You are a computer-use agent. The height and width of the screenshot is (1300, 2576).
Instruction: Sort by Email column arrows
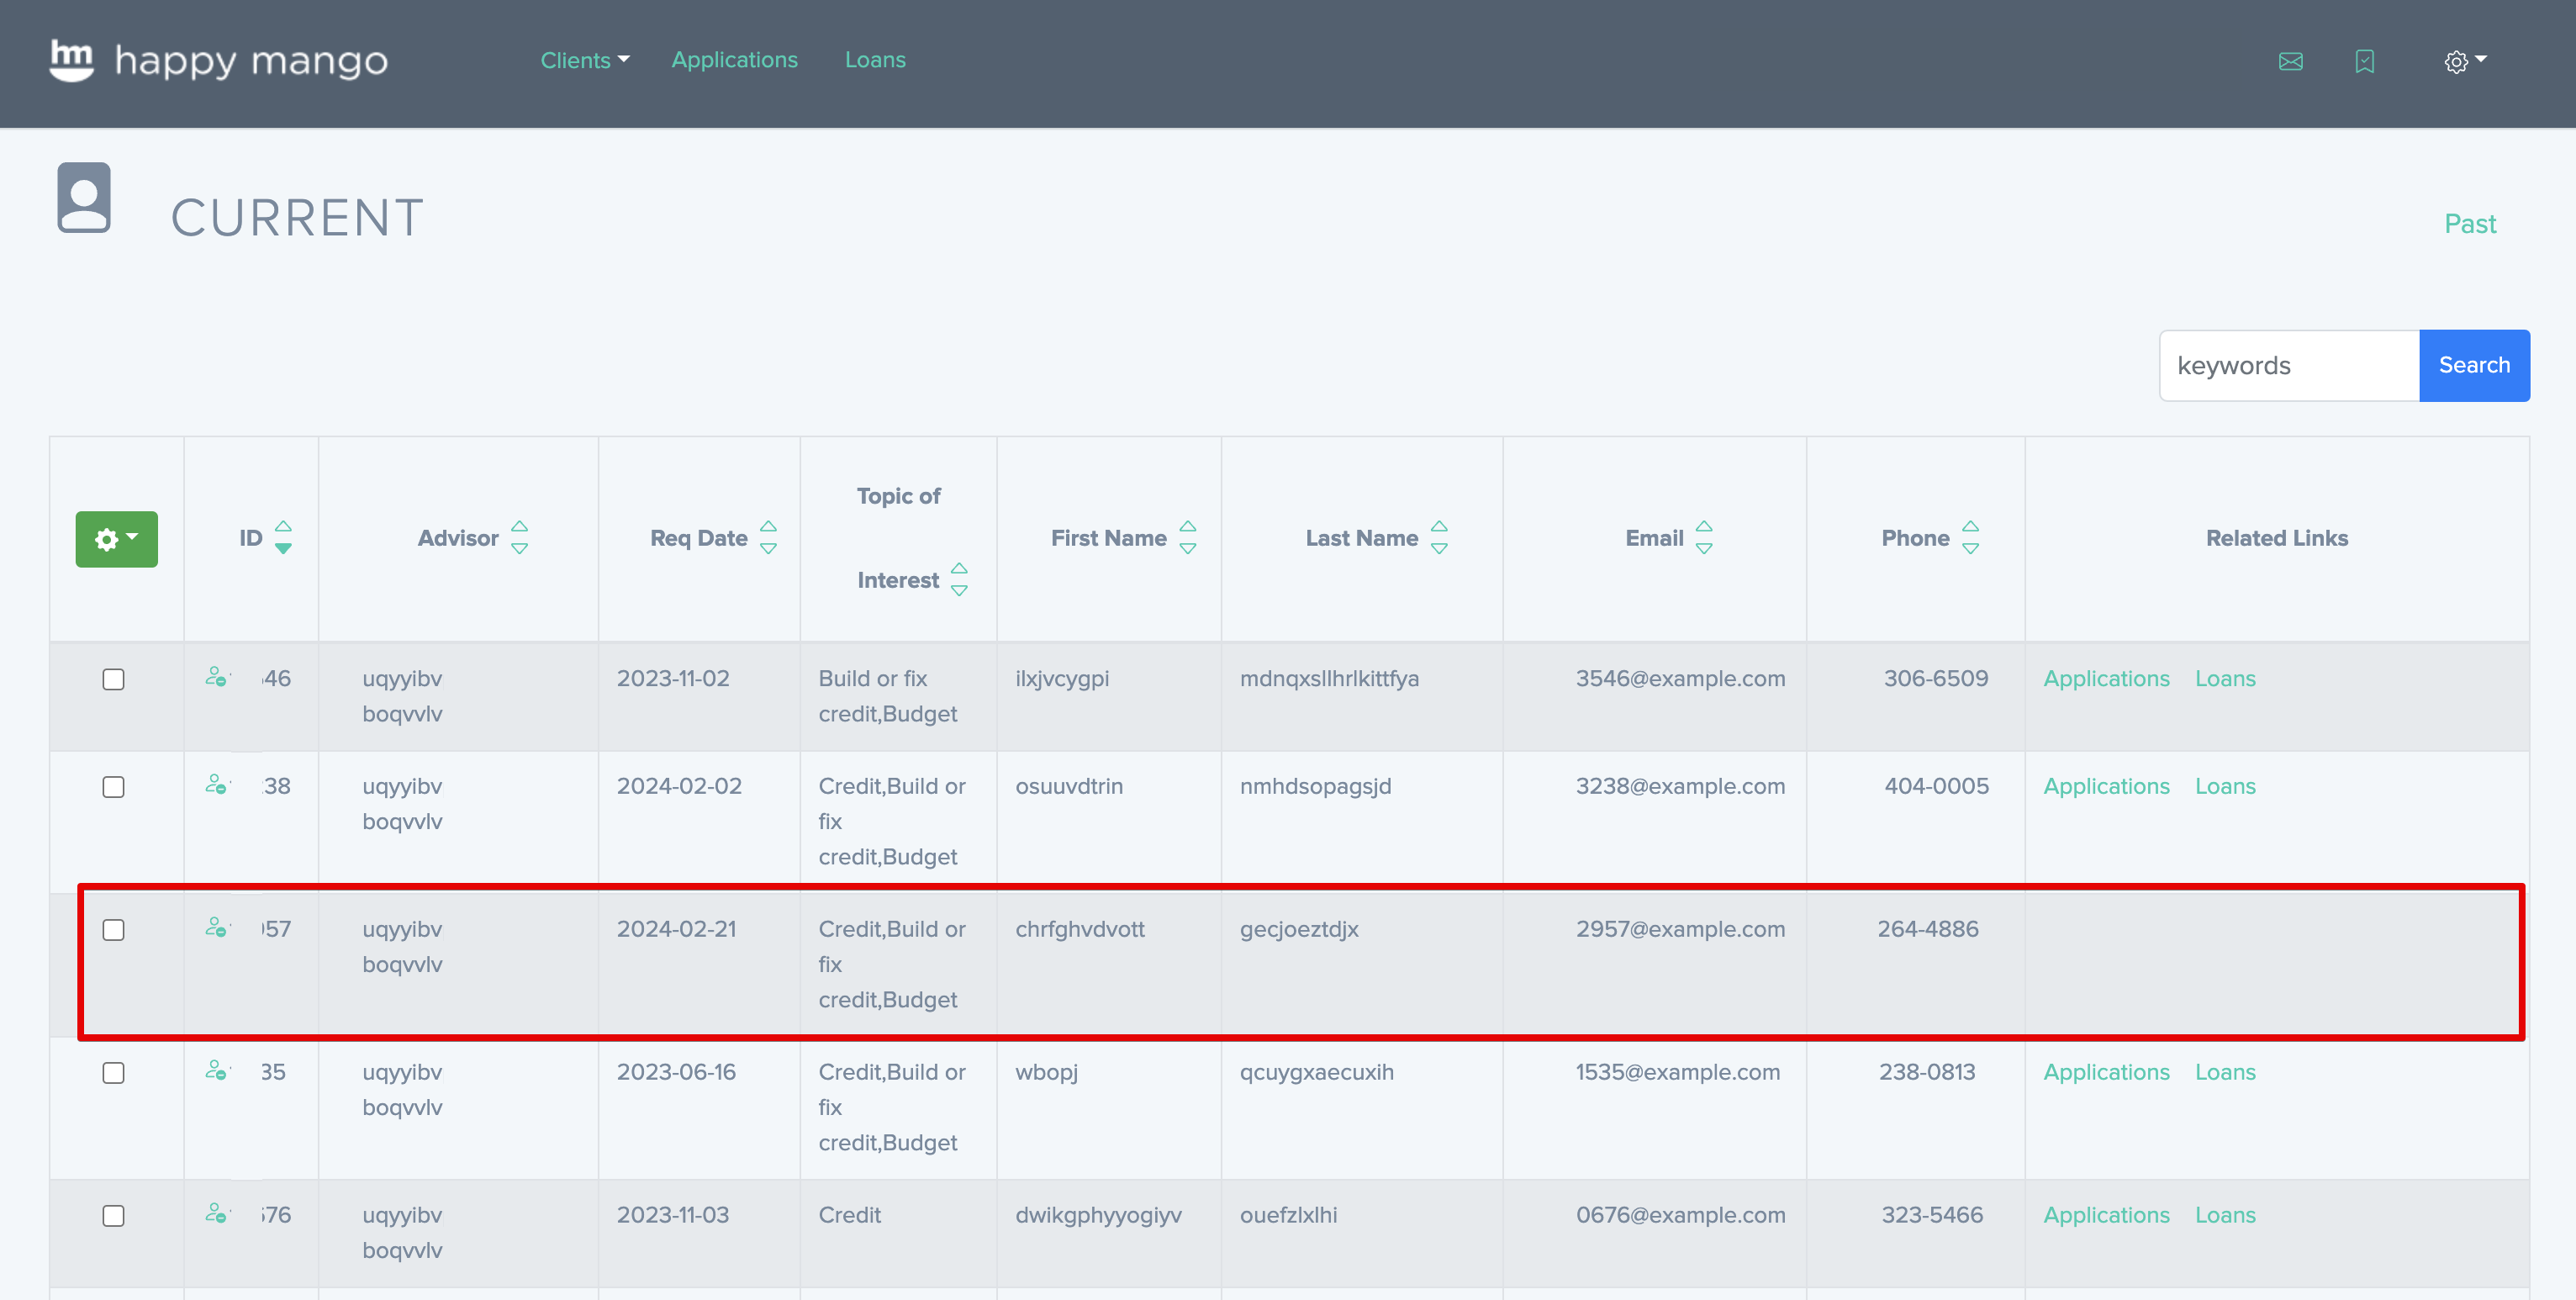(1704, 538)
